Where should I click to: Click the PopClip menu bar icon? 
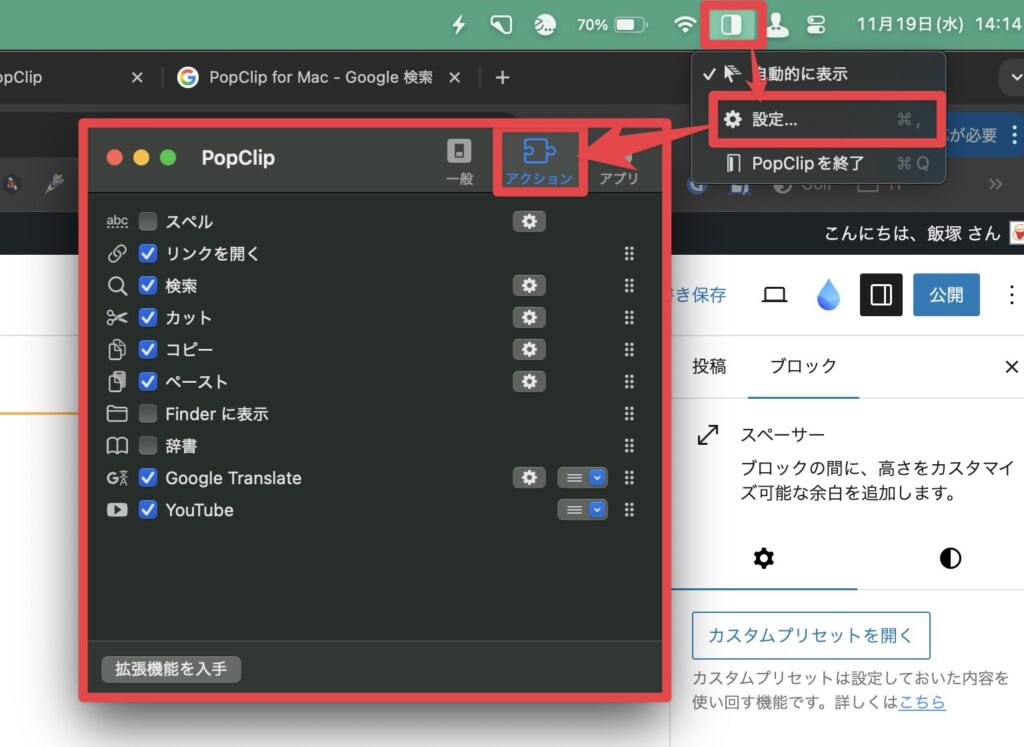coord(731,25)
